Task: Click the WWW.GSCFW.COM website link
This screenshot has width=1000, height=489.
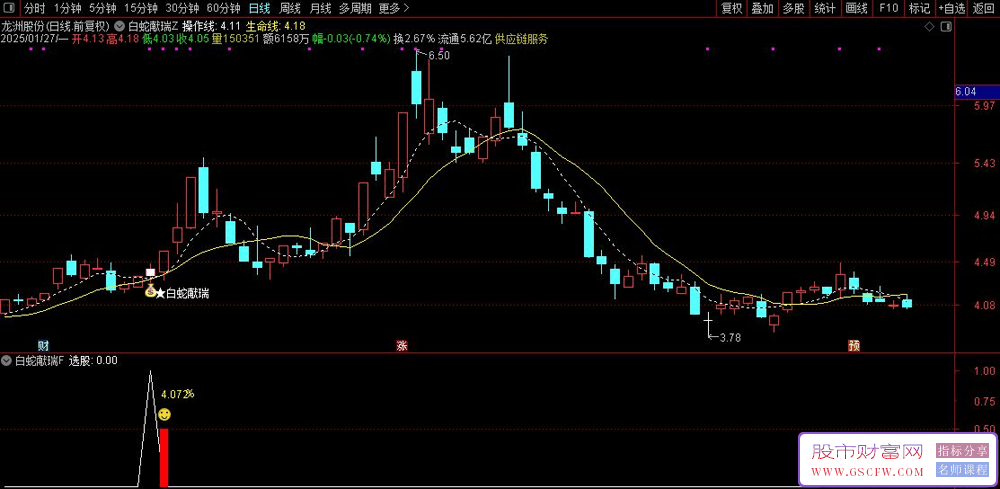Action: click(x=867, y=472)
